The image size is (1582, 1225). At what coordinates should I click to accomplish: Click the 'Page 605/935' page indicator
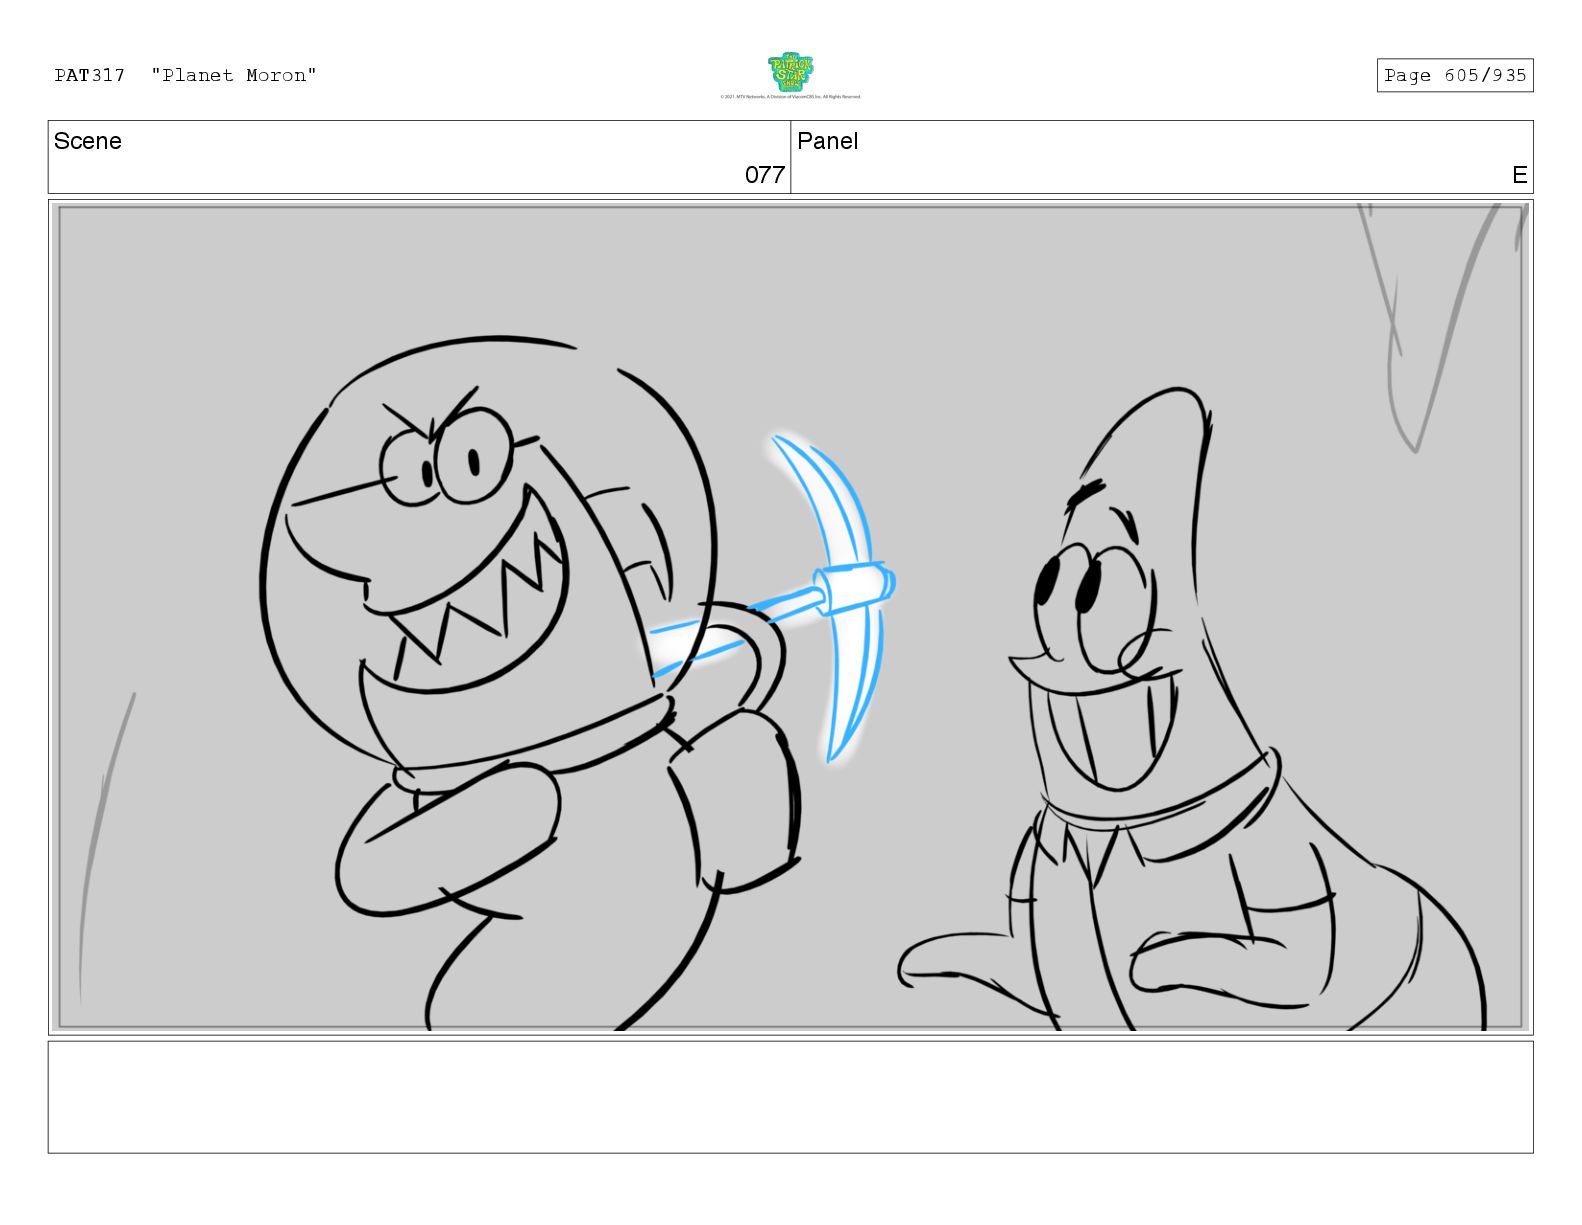point(1455,75)
